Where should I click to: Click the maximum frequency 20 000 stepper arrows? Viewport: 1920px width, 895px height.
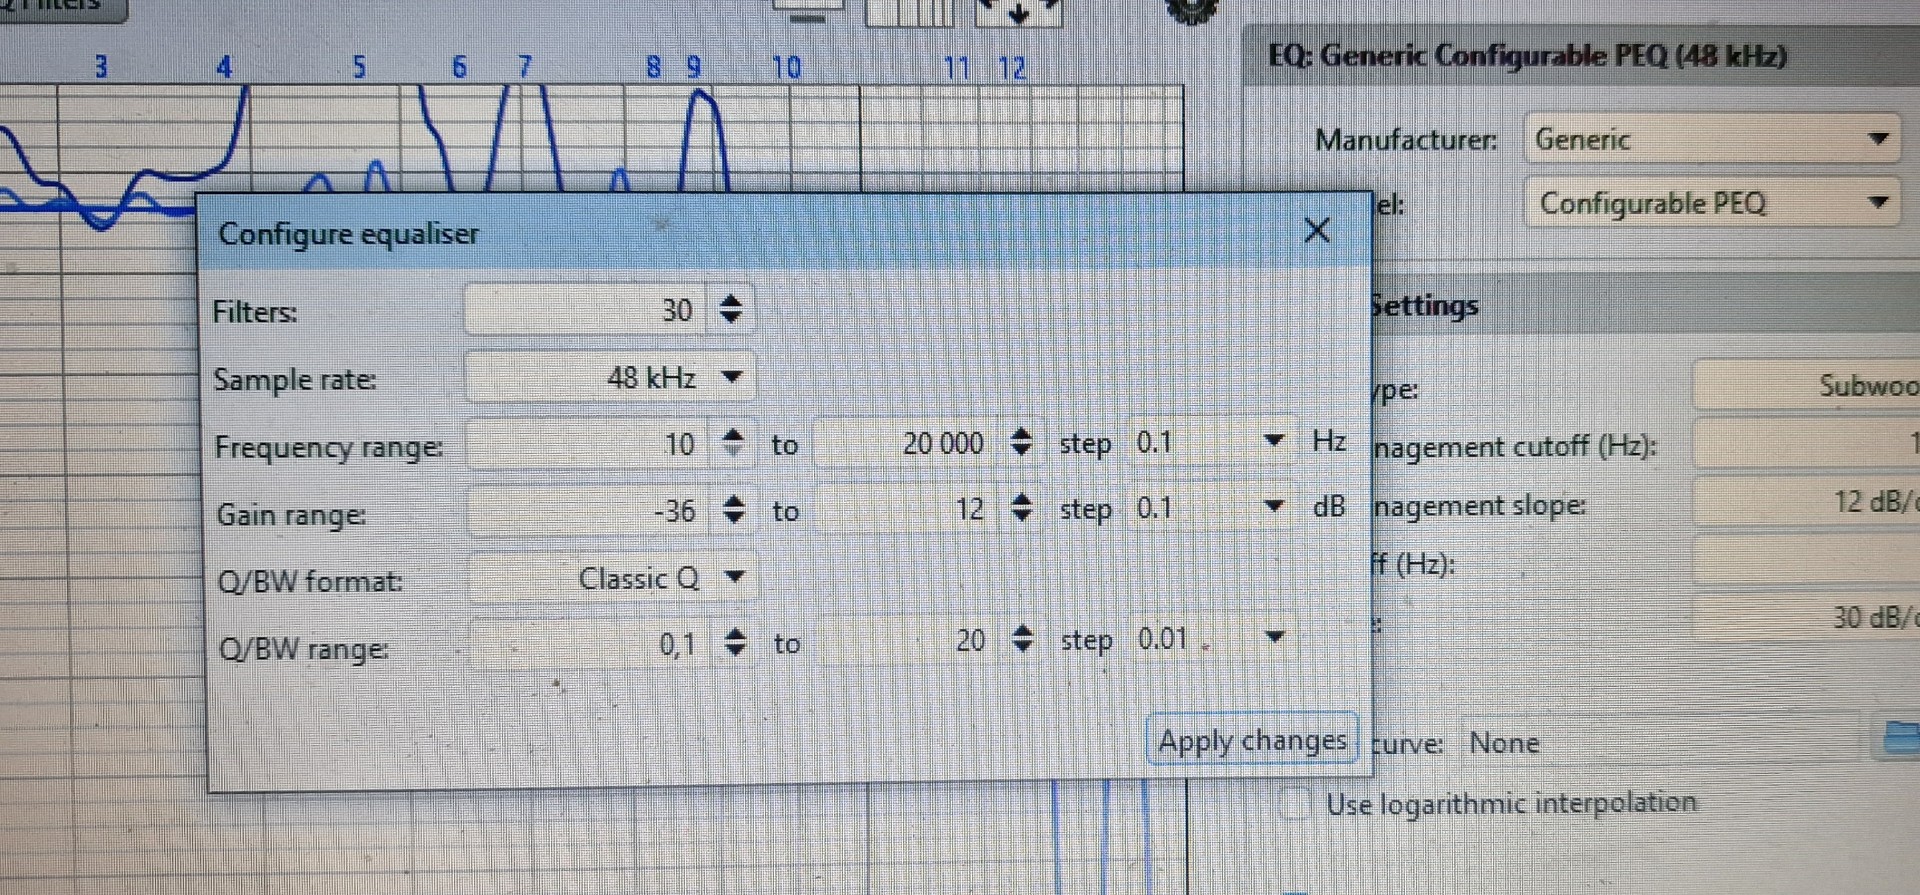(1020, 442)
